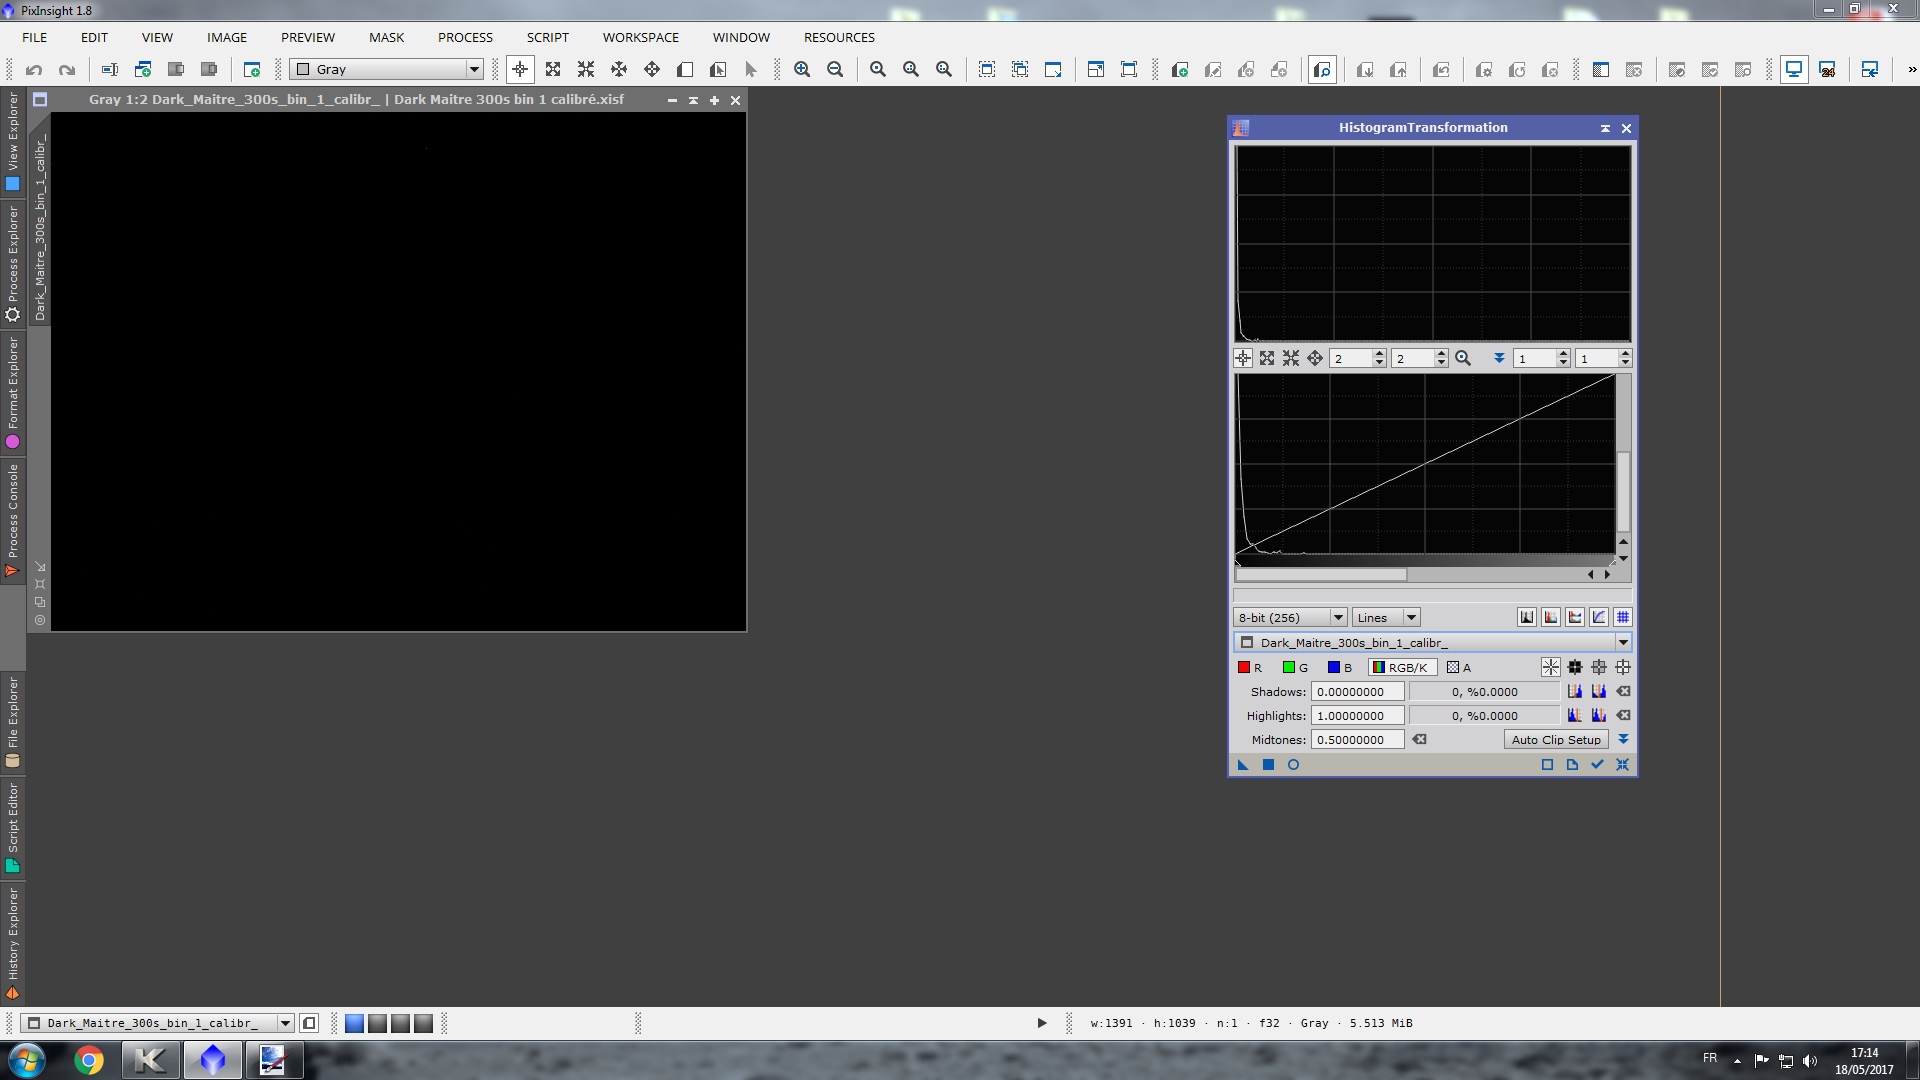Click the Undo arrow in toolbar
The height and width of the screenshot is (1080, 1920).
[x=34, y=69]
